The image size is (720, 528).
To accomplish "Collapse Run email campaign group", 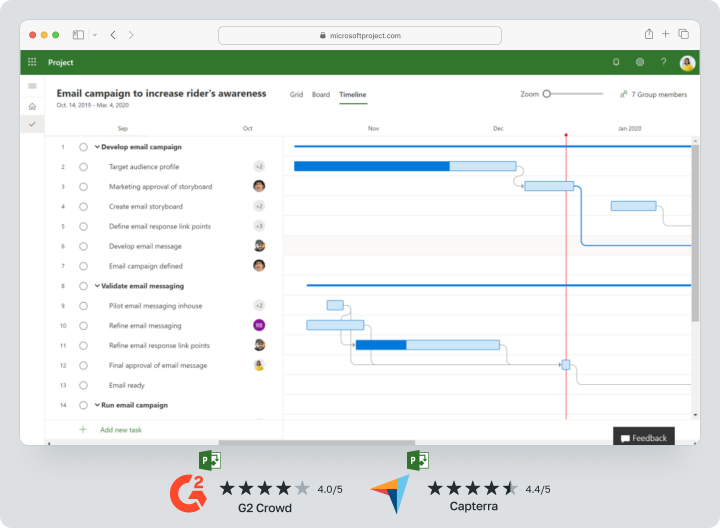I will pyautogui.click(x=97, y=405).
